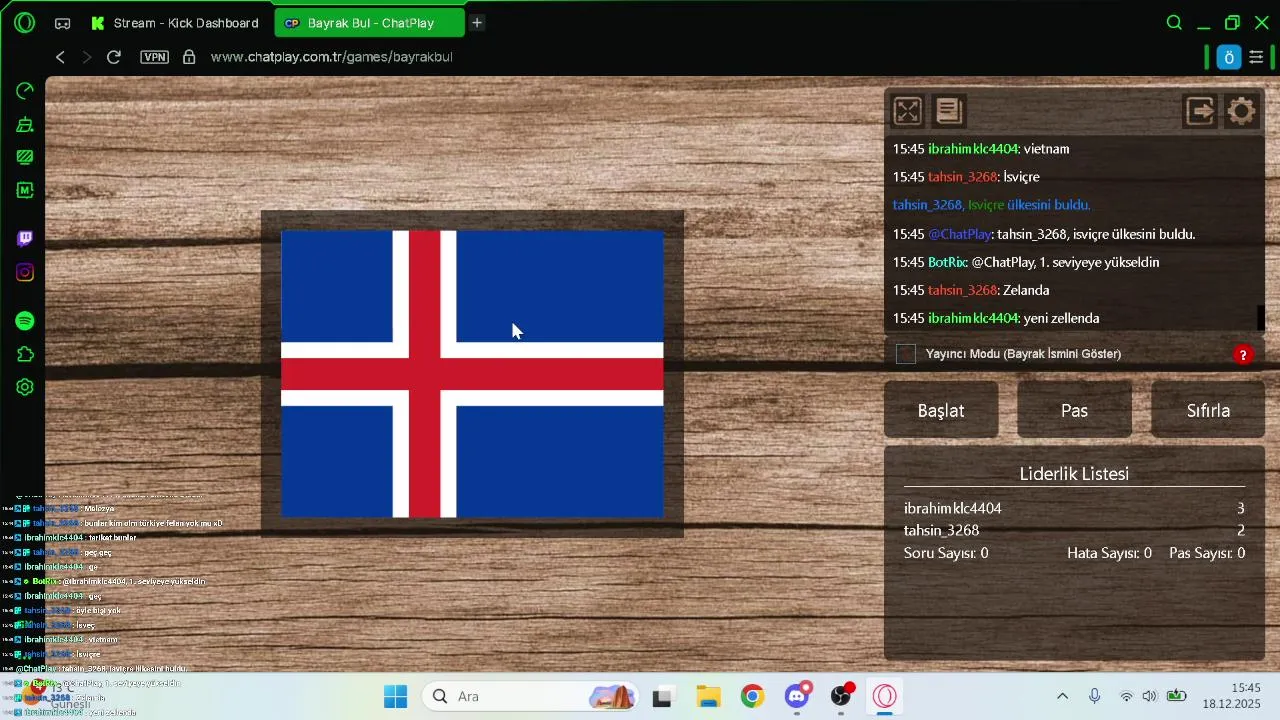This screenshot has height=720, width=1280.
Task: Open the extensions puzzle icon in sidebar
Action: tap(25, 354)
